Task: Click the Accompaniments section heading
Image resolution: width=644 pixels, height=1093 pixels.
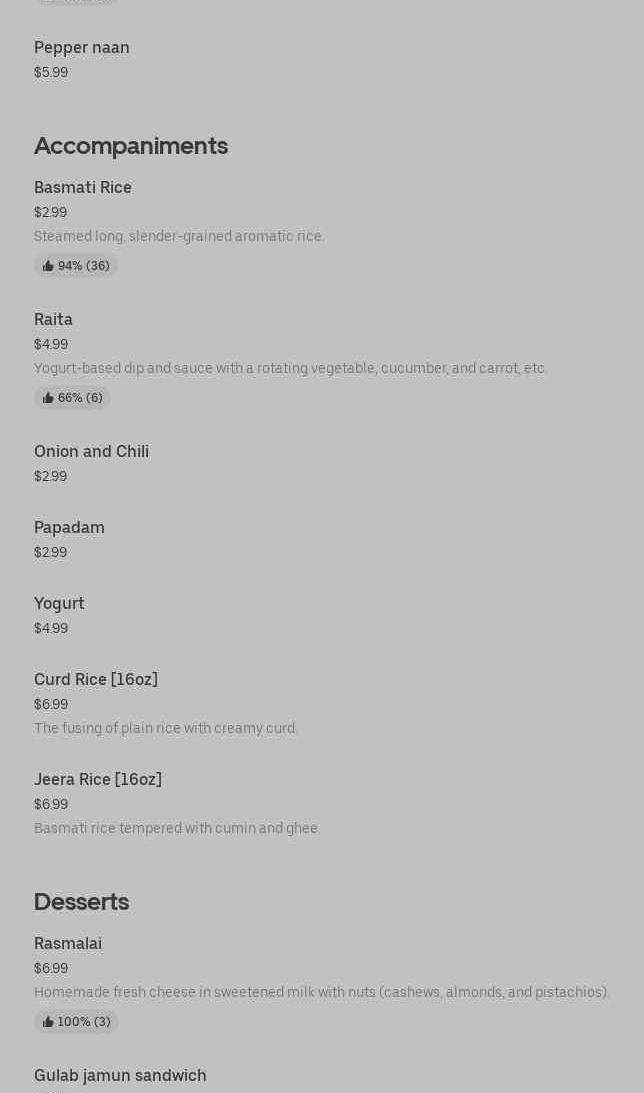Action: [x=131, y=146]
